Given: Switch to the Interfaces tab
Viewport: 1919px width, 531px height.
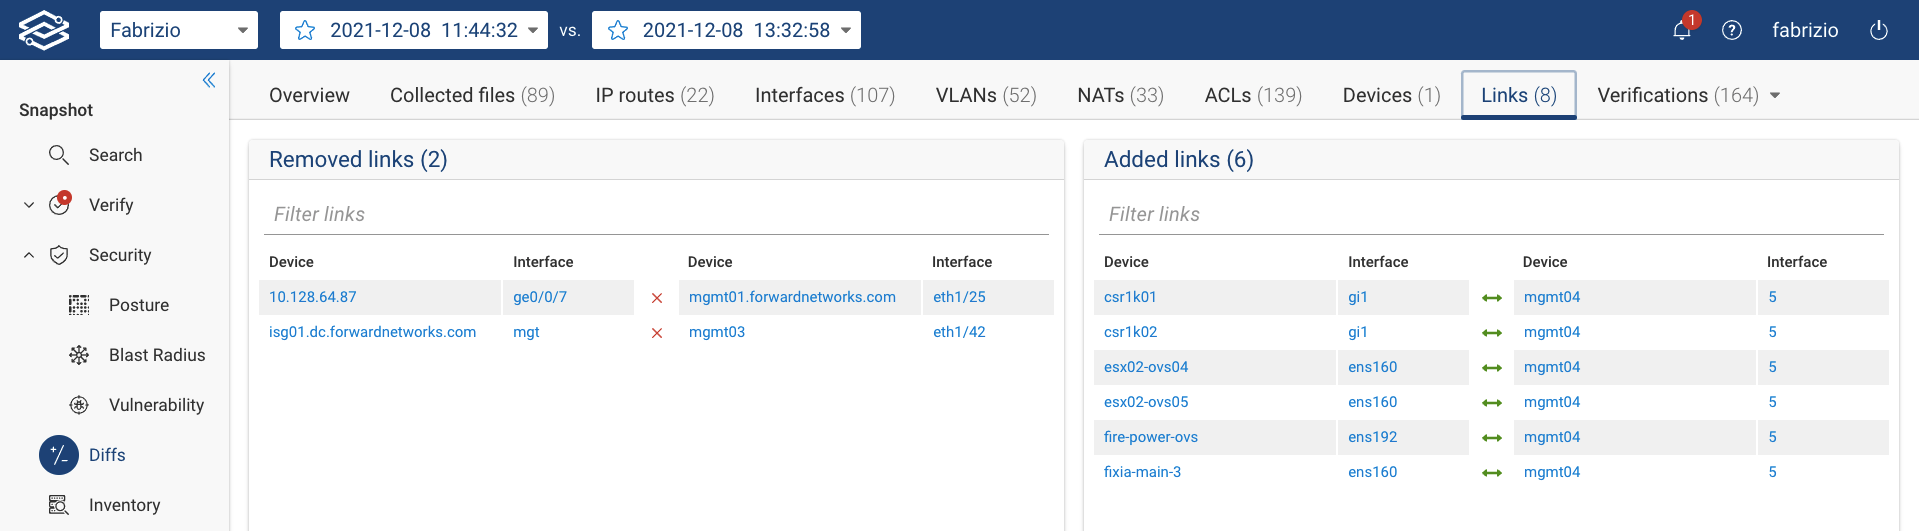Looking at the screenshot, I should 824,95.
